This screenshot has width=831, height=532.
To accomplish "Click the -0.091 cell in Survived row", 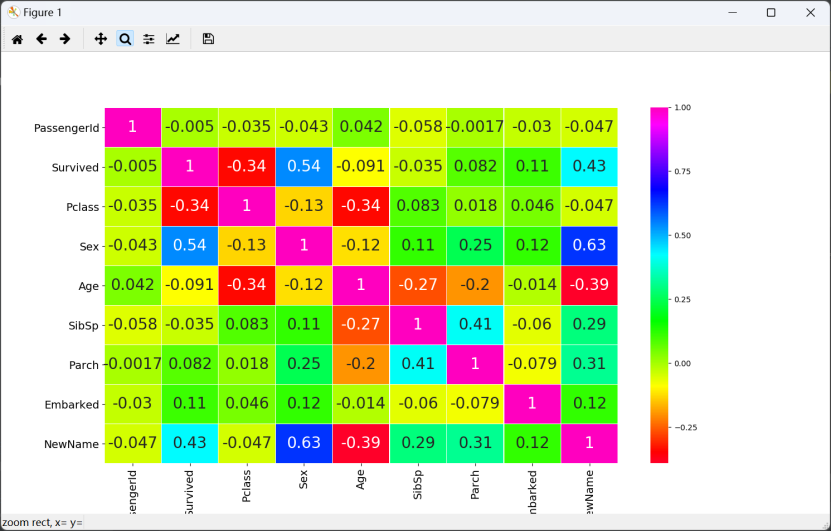I will click(x=361, y=167).
